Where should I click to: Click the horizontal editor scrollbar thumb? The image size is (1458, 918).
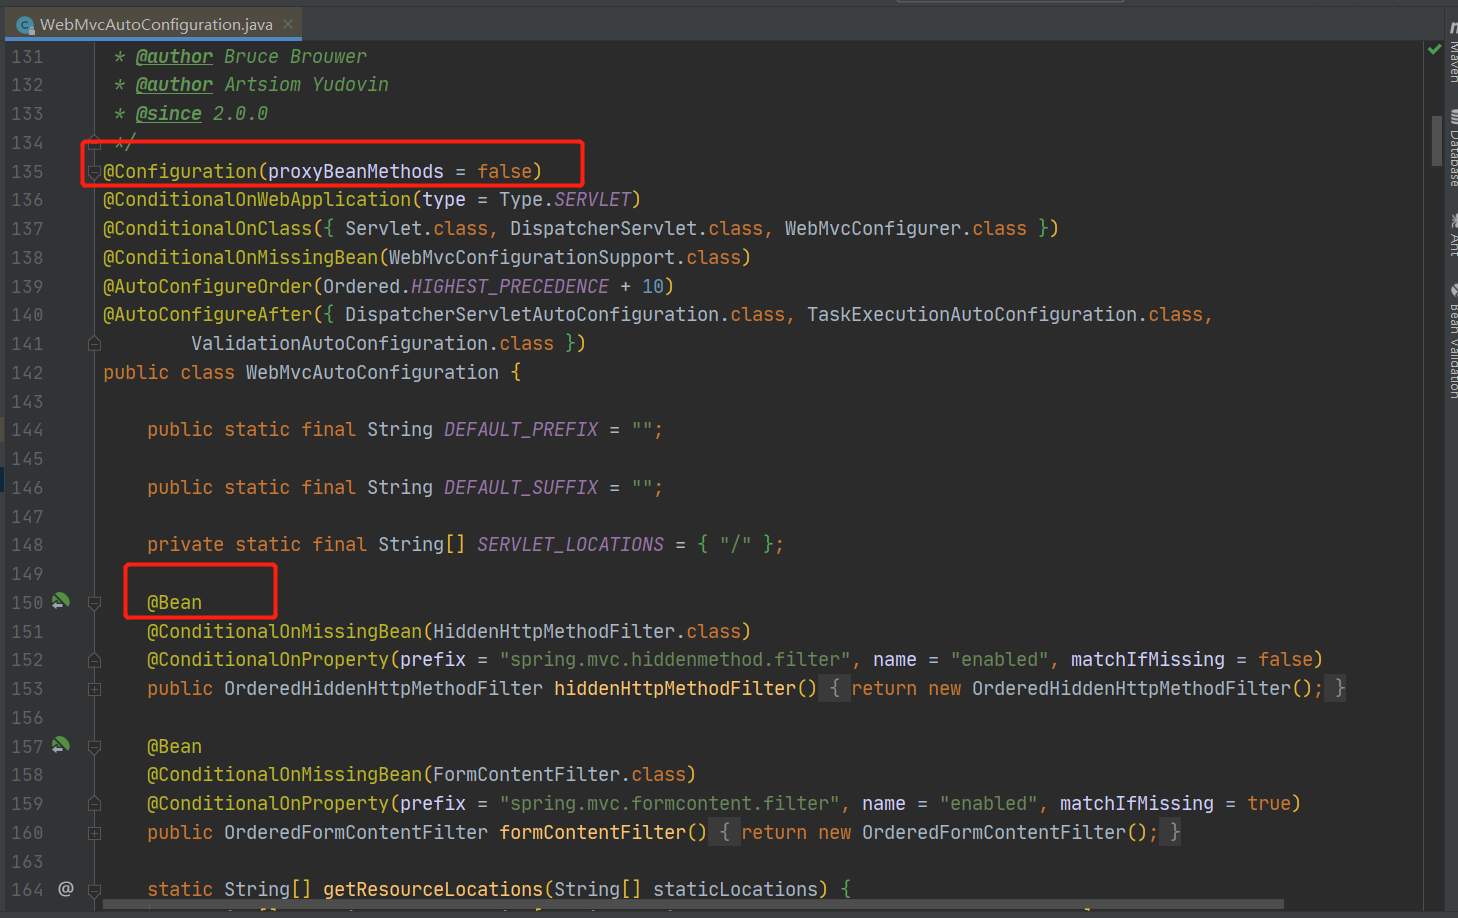693,904
